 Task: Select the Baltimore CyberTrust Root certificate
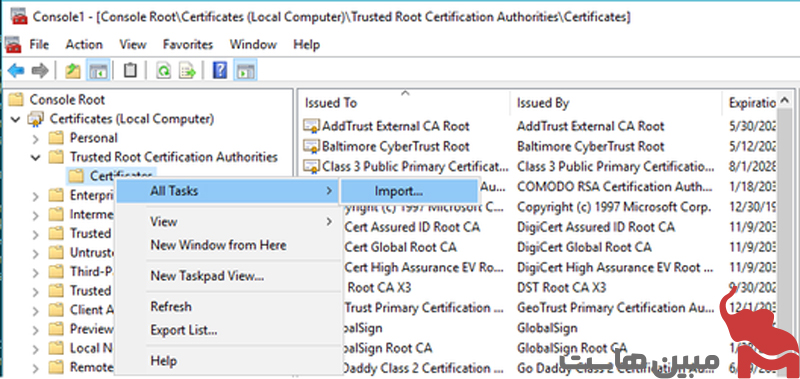coord(395,146)
